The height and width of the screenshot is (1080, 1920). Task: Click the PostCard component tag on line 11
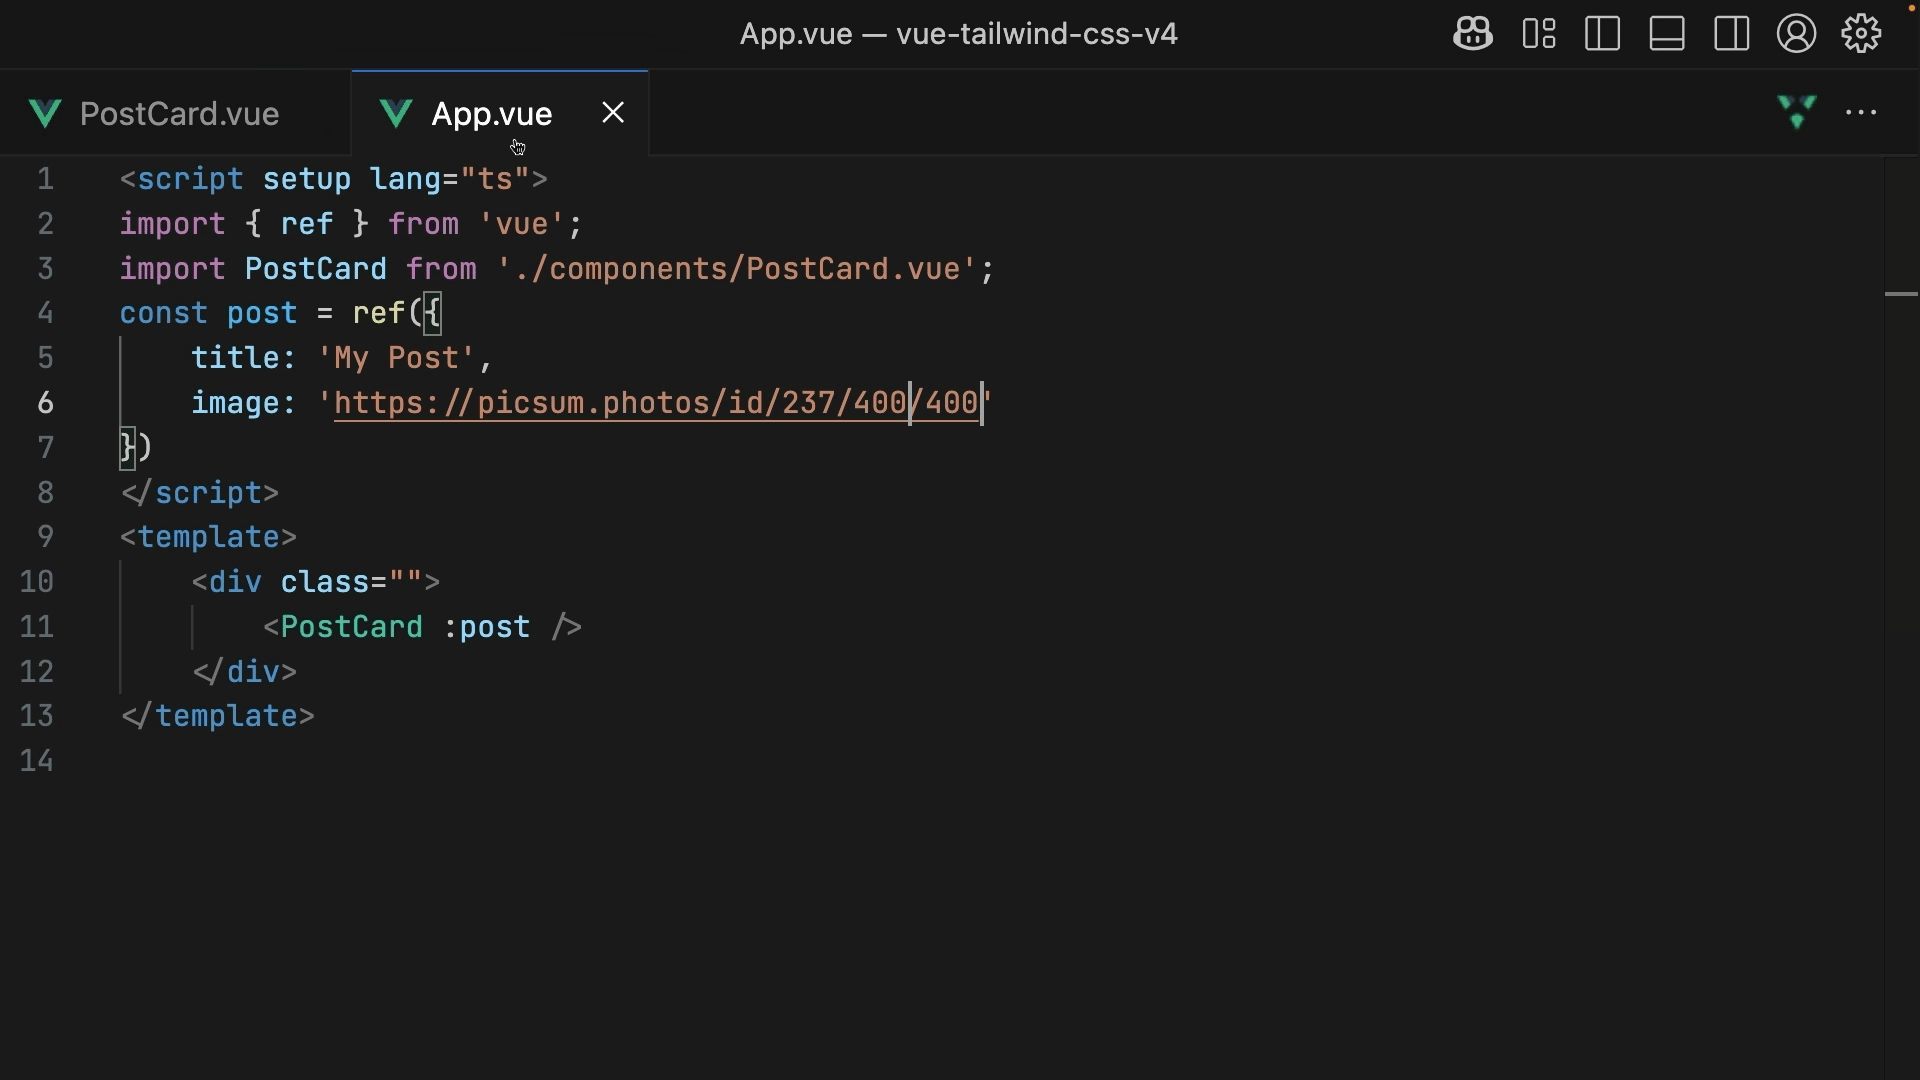coord(351,627)
